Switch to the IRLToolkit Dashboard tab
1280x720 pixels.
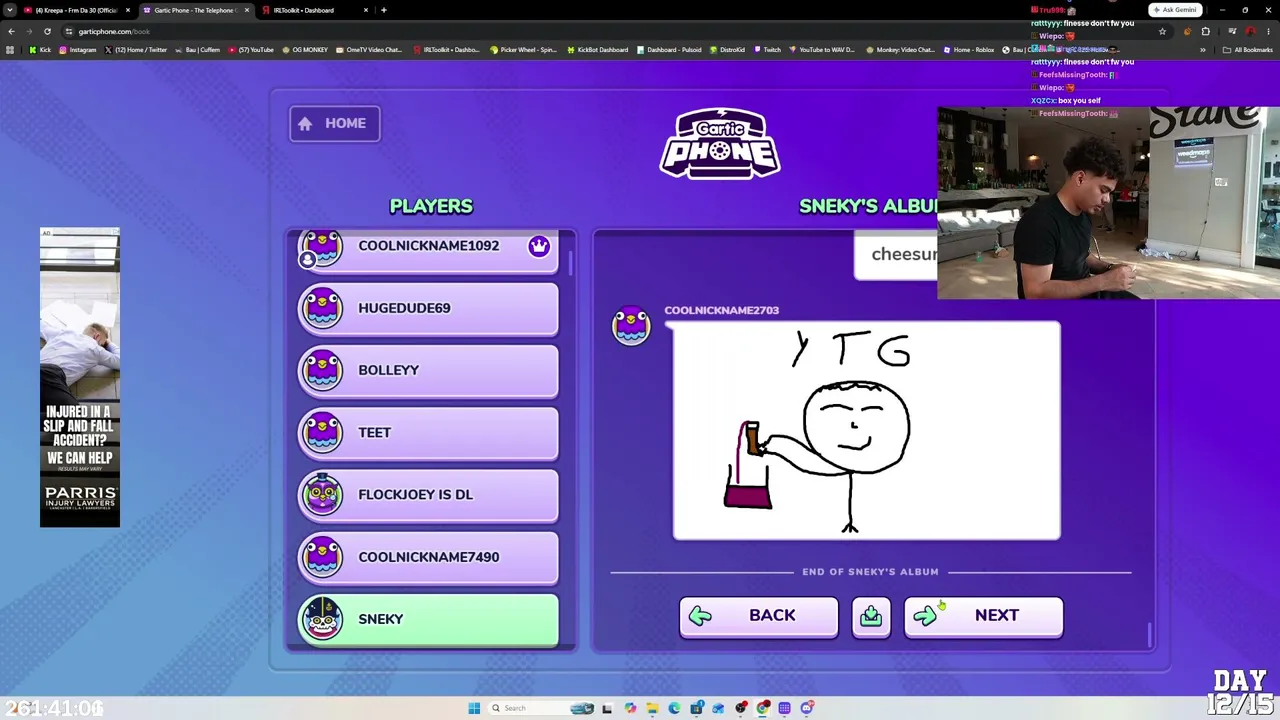click(x=314, y=10)
